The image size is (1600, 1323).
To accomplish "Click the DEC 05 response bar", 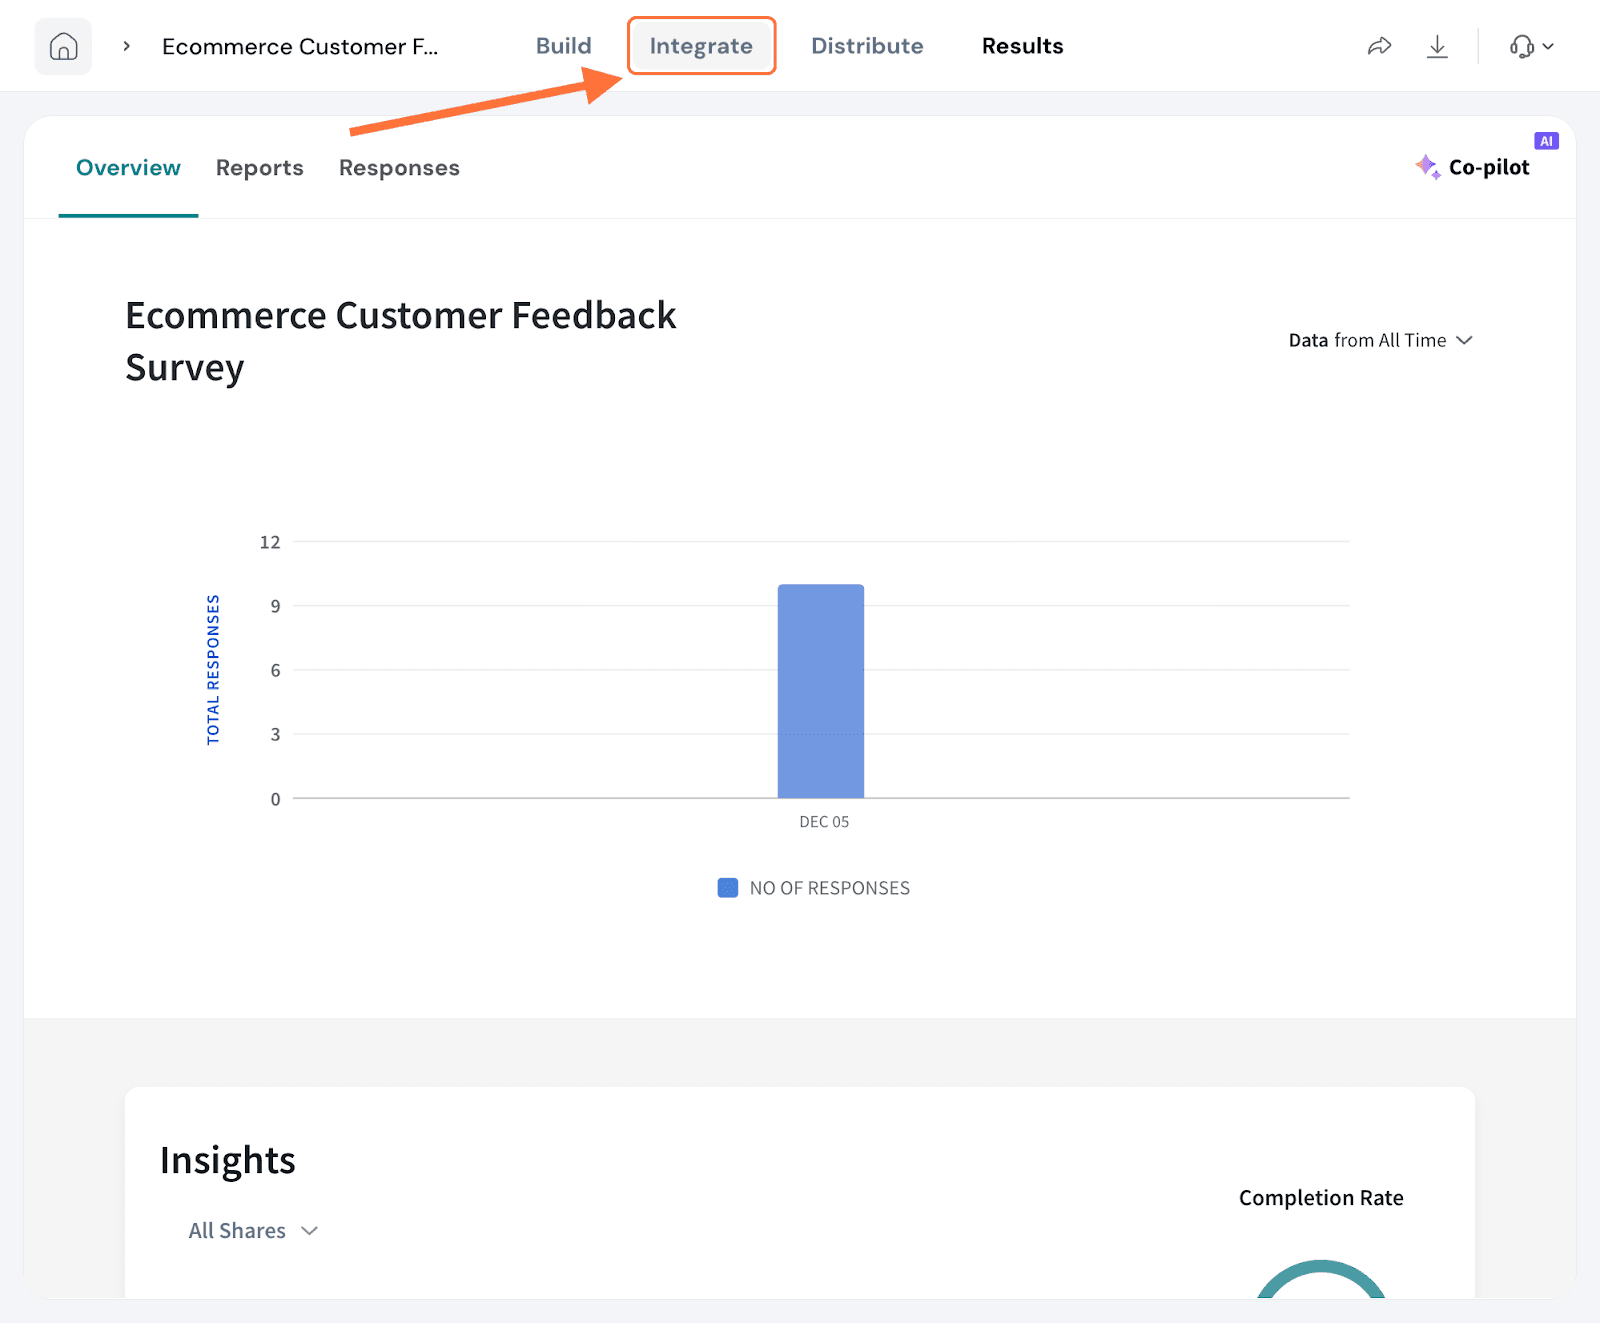I will [821, 691].
